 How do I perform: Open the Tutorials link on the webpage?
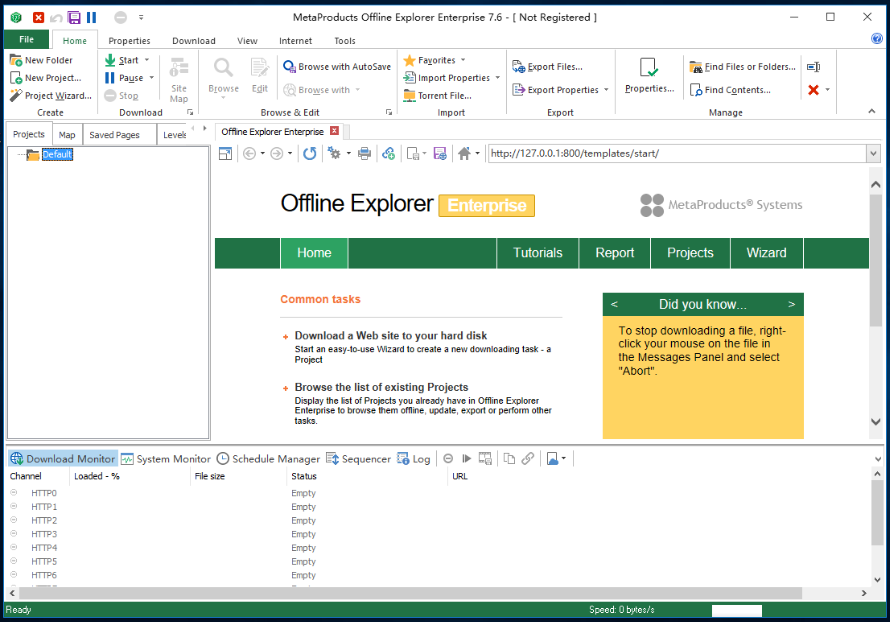point(537,253)
